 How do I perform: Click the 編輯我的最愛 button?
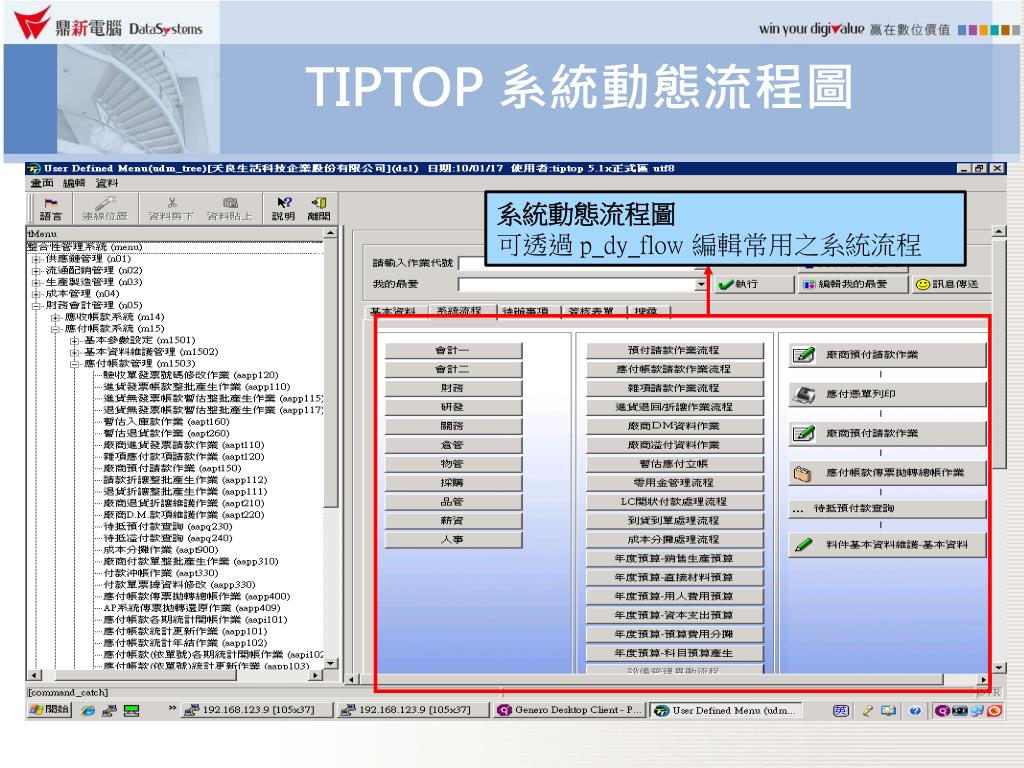tap(852, 284)
